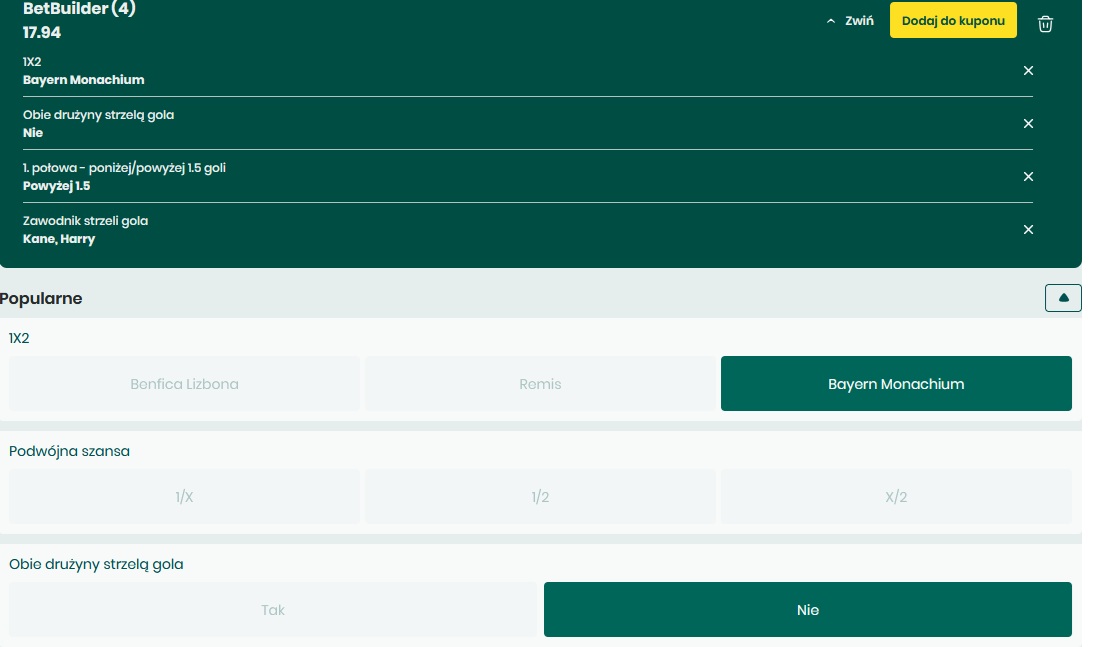Toggle Bayern Monachium in the 1X2 market
The width and height of the screenshot is (1094, 647).
[896, 383]
